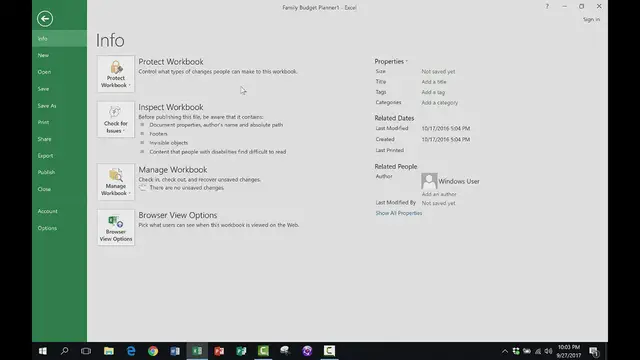The height and width of the screenshot is (360, 640).
Task: Choose Save As in the backstage menu
Action: (60, 106)
